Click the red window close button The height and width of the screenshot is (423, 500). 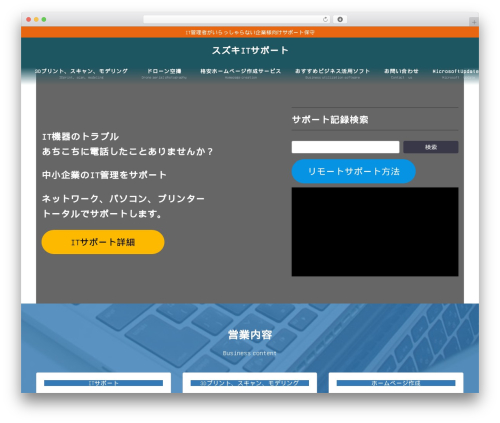pos(29,20)
